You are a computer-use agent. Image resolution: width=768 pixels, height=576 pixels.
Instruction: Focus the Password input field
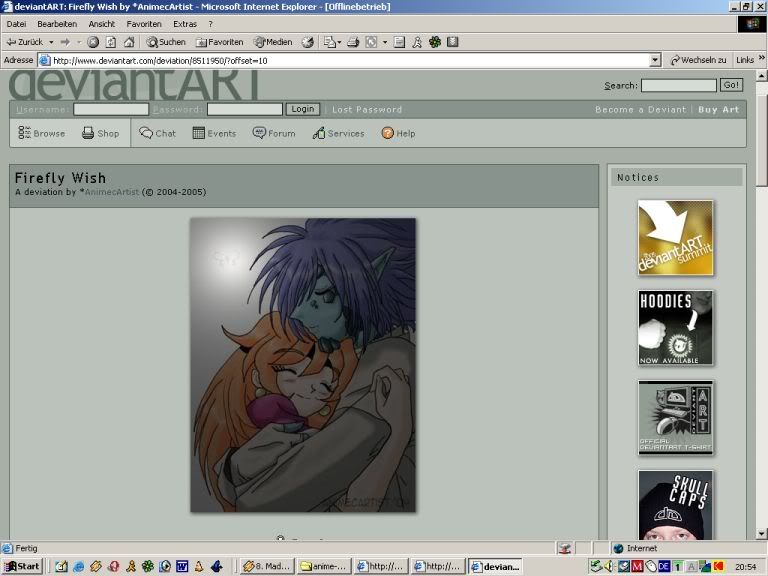pos(244,109)
